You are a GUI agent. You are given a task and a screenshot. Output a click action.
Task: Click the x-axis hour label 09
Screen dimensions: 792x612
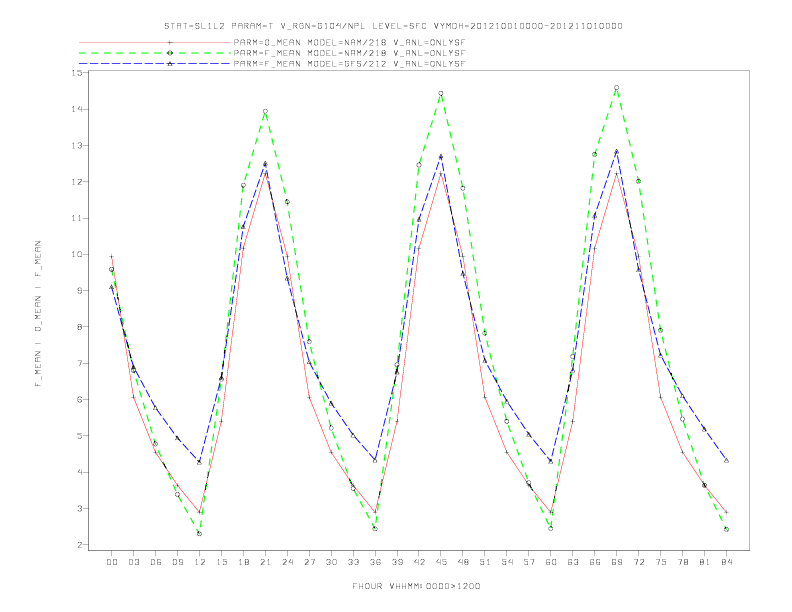coord(177,562)
